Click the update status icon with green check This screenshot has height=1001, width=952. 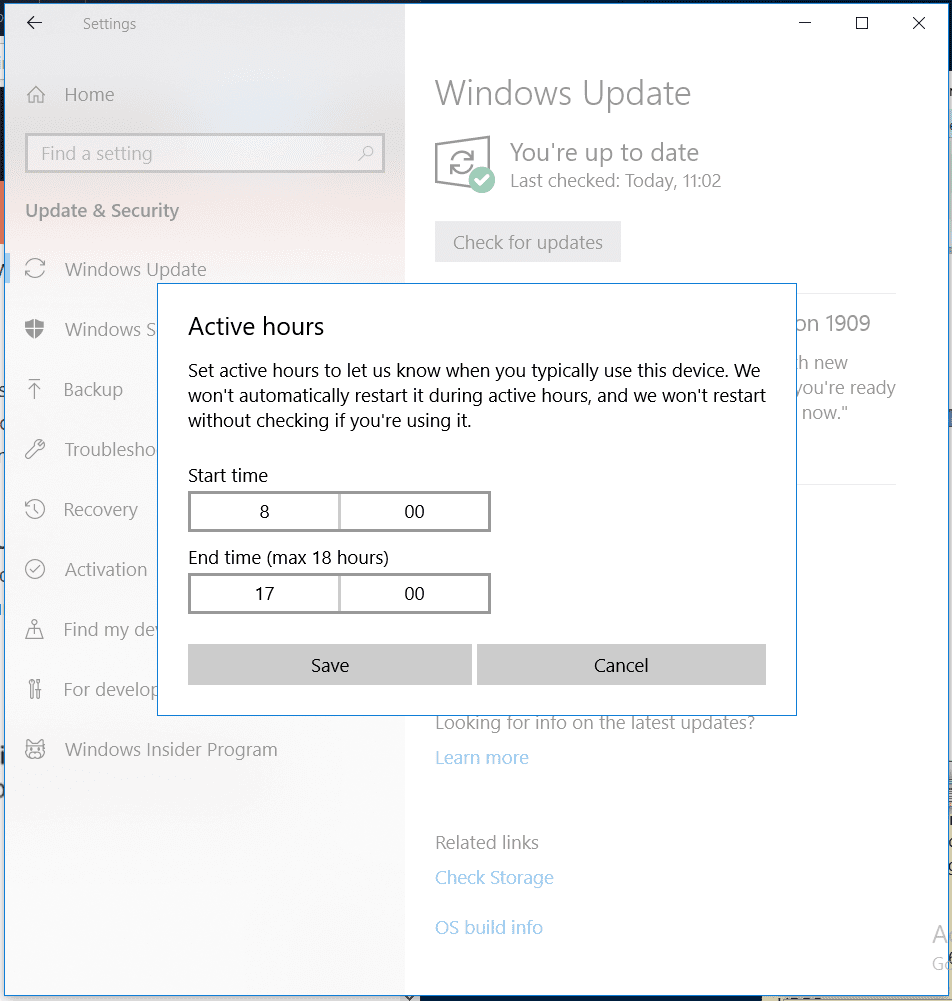(465, 164)
